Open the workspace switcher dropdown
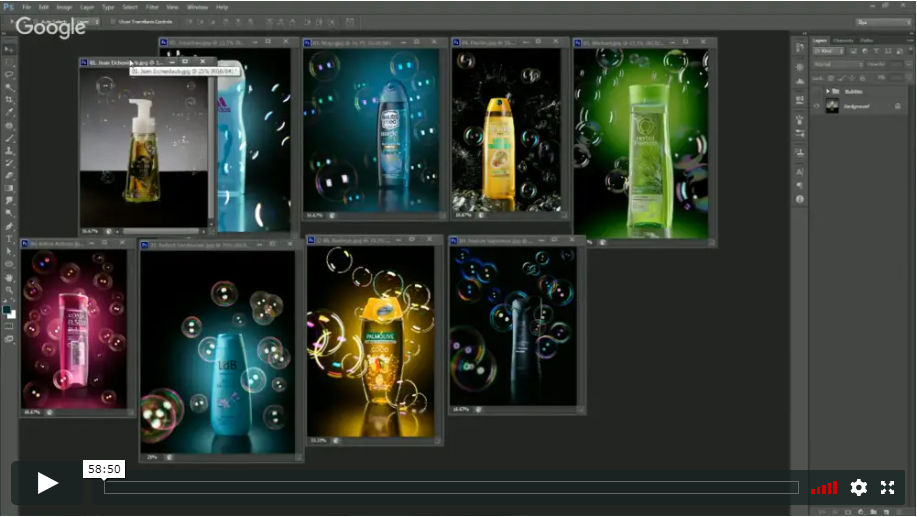The height and width of the screenshot is (517, 917). click(883, 22)
